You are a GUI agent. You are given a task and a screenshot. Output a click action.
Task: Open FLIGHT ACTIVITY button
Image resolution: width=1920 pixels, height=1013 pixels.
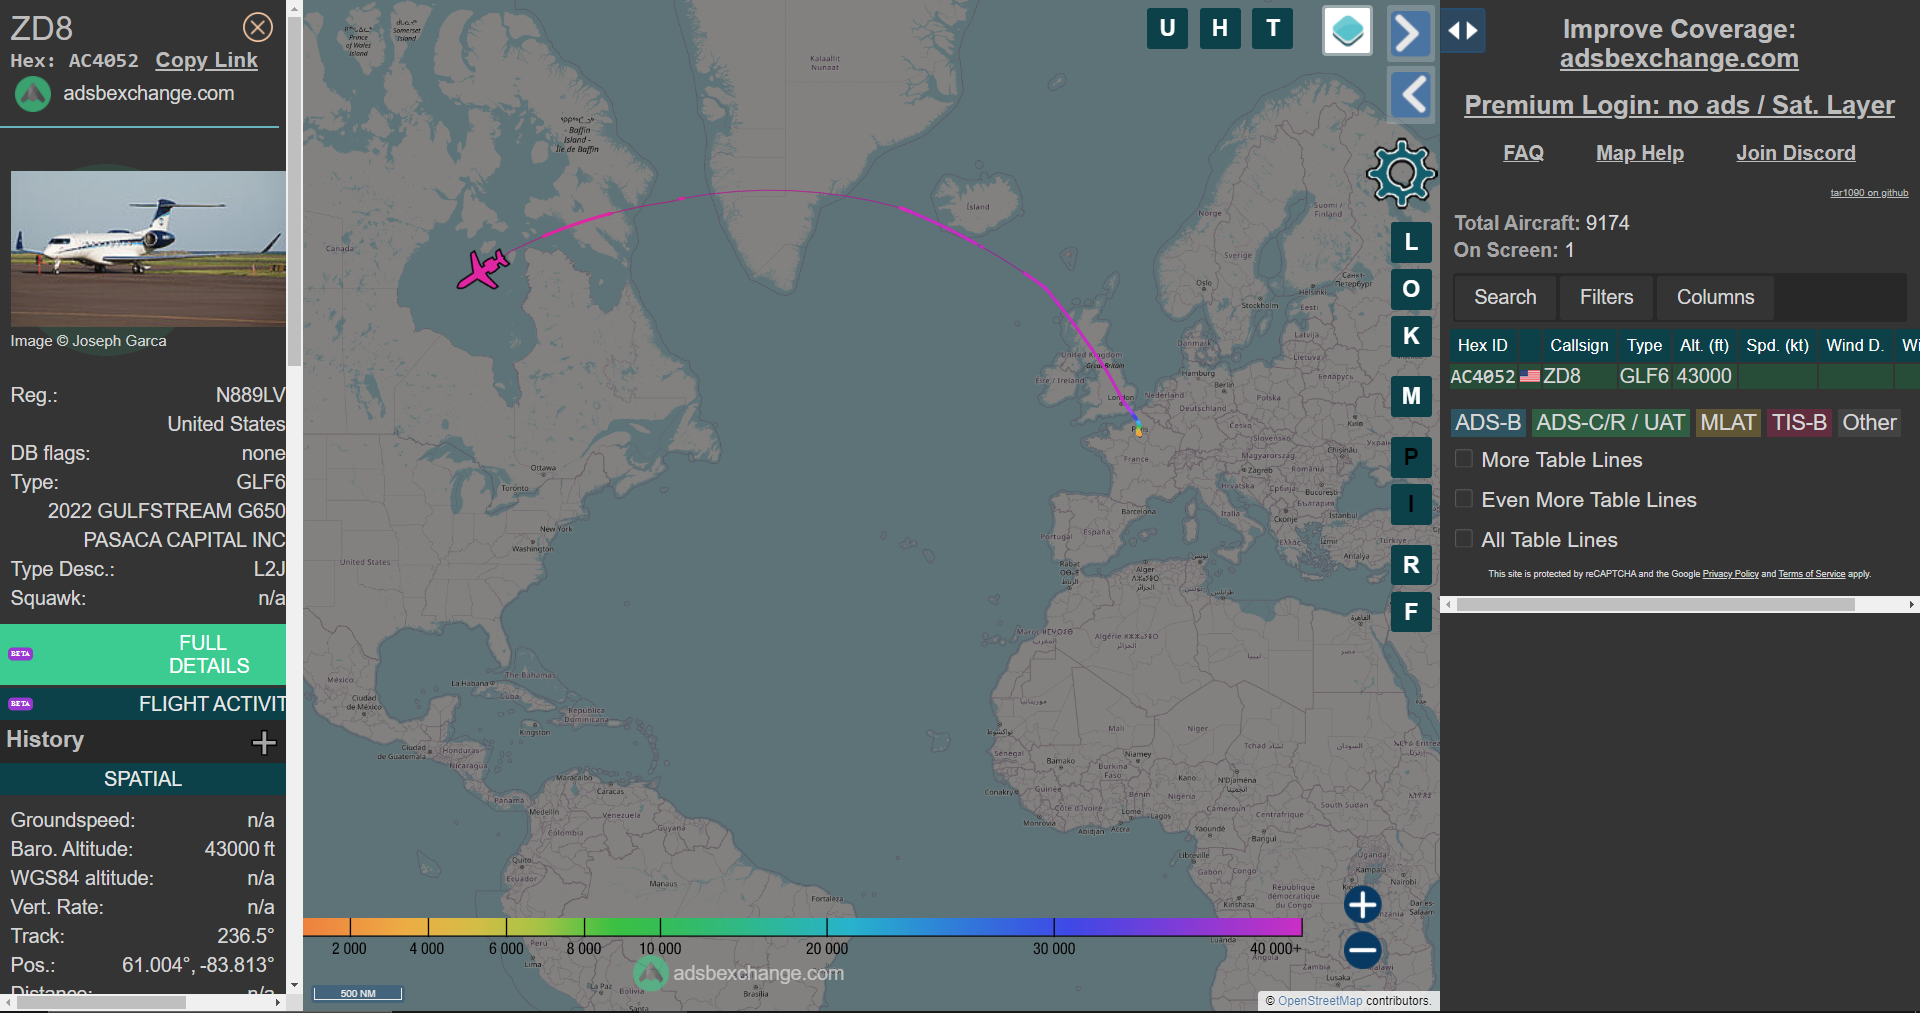143,704
